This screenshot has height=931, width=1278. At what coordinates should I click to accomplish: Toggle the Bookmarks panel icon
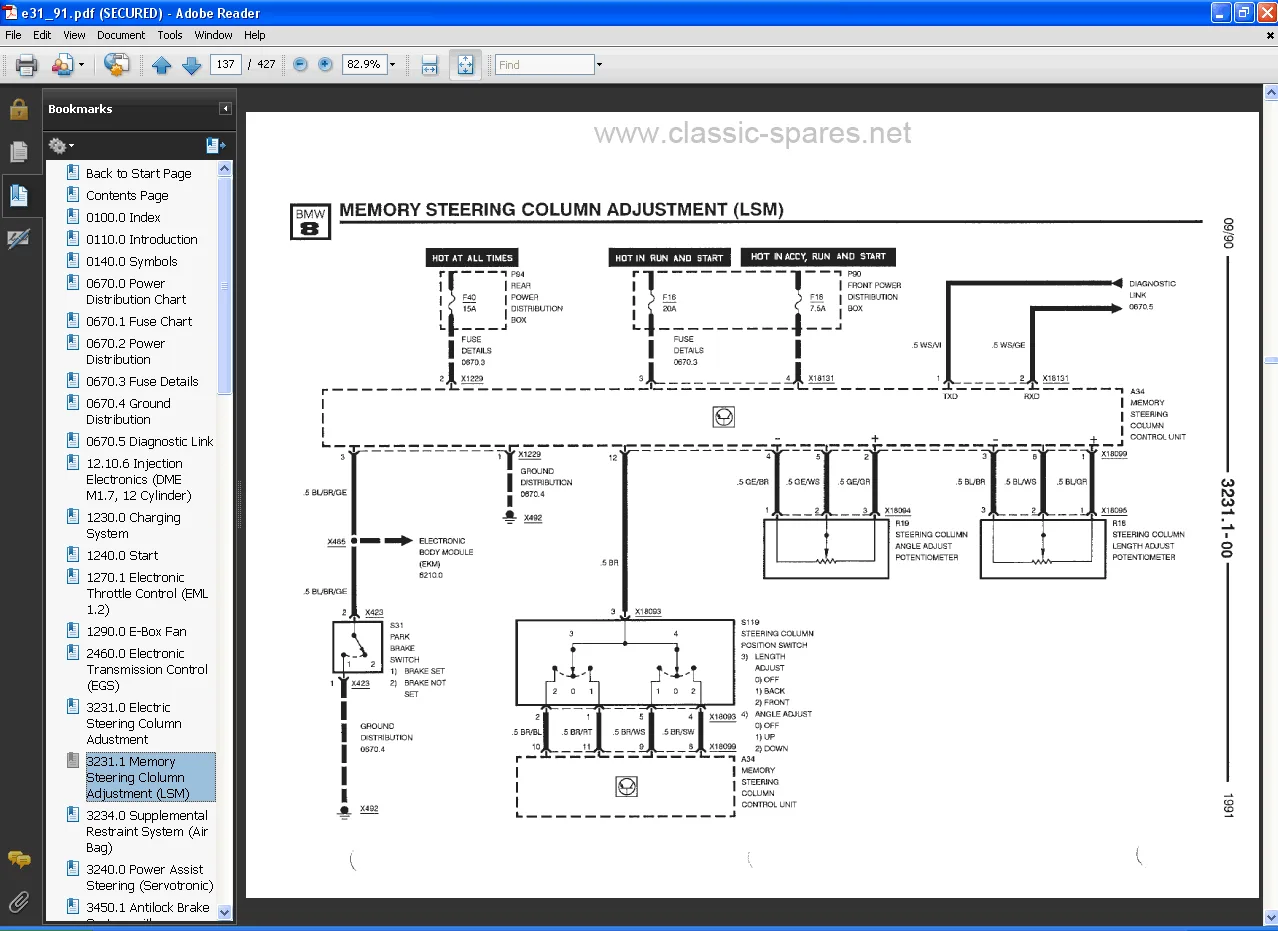(x=18, y=195)
